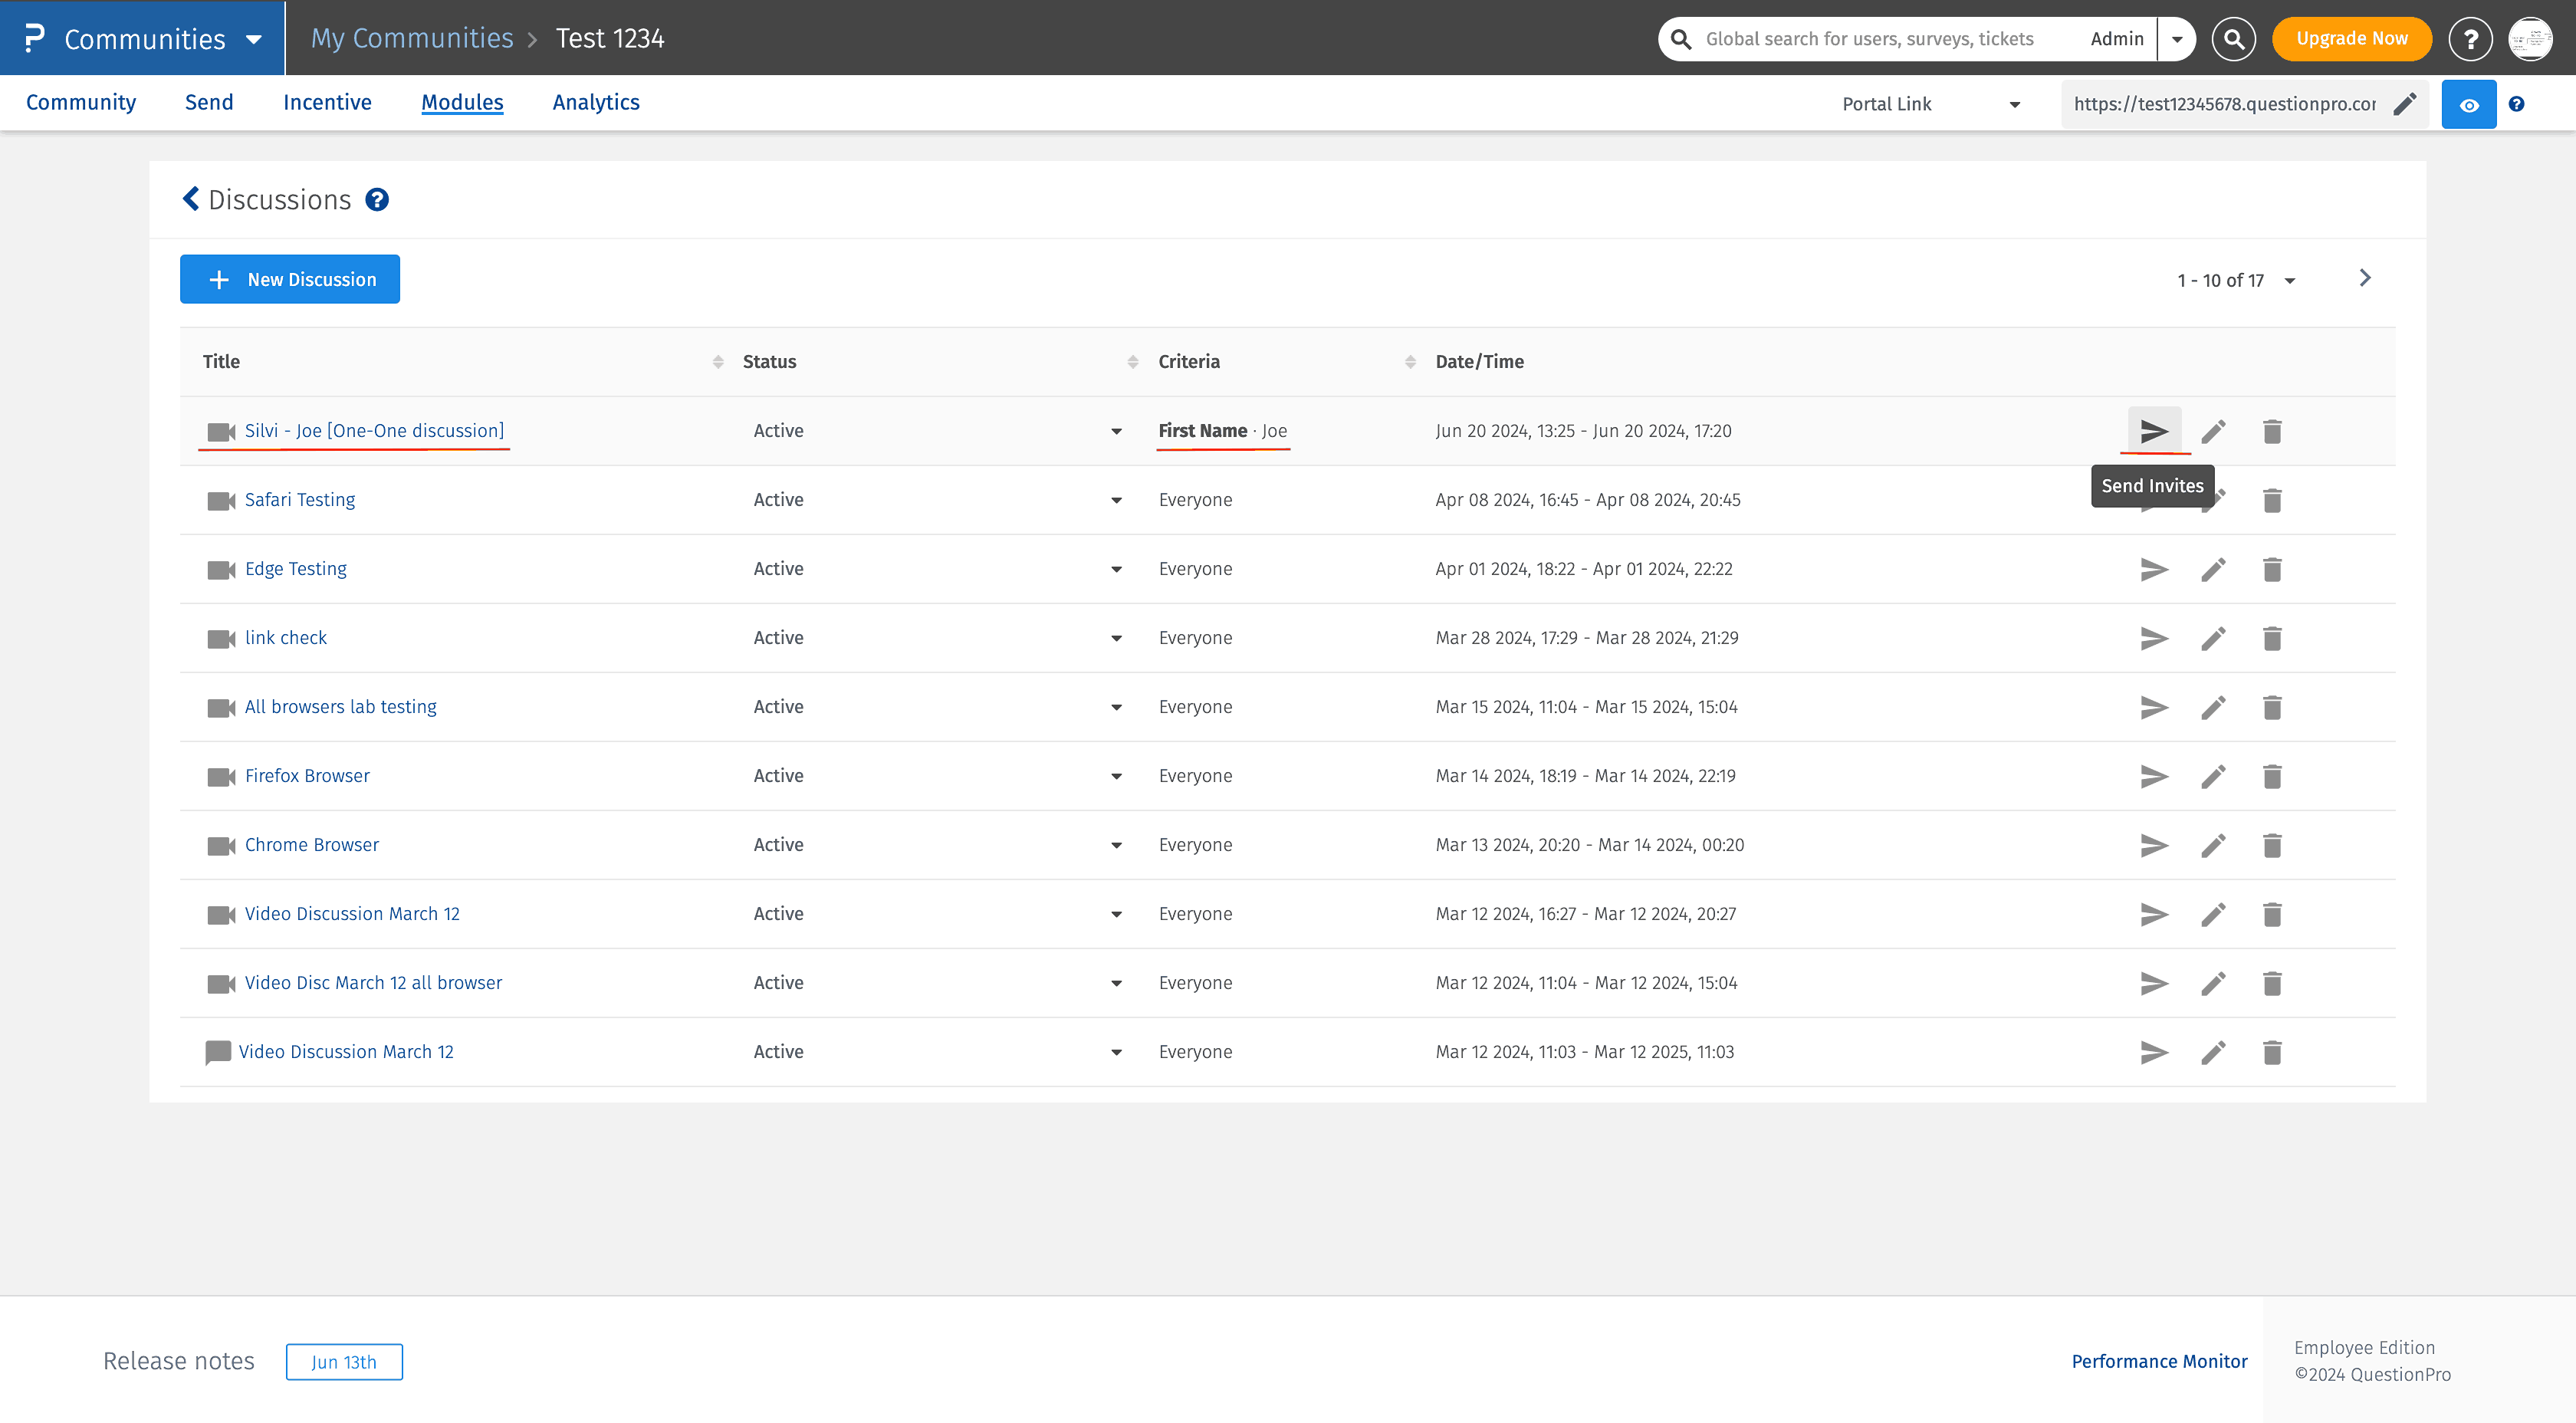2576x1423 pixels.
Task: Delete the link check discussion
Action: 2272,638
